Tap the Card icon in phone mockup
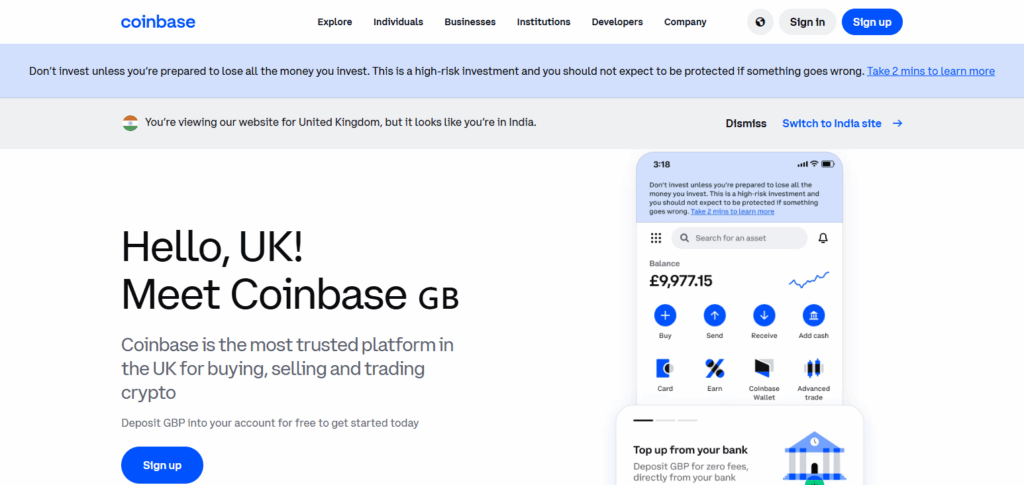Screen dimensions: 1024x485 pyautogui.click(x=665, y=369)
